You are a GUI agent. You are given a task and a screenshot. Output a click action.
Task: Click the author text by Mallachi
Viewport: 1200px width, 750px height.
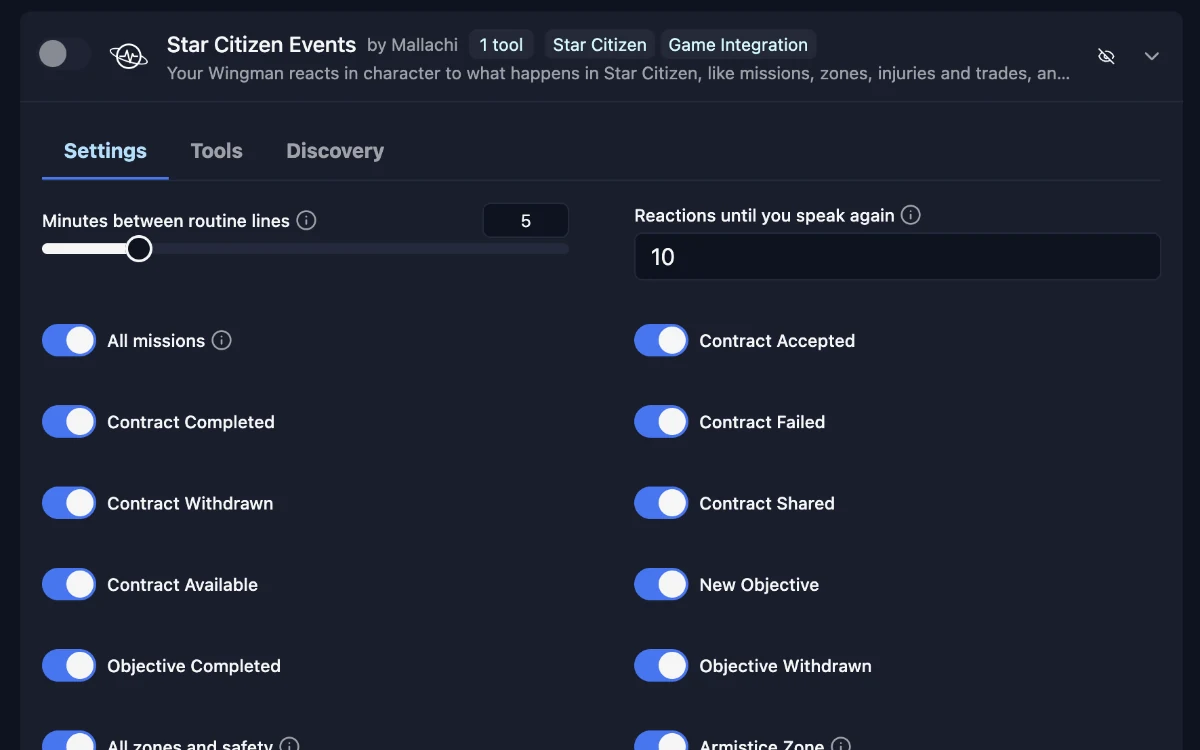click(412, 45)
